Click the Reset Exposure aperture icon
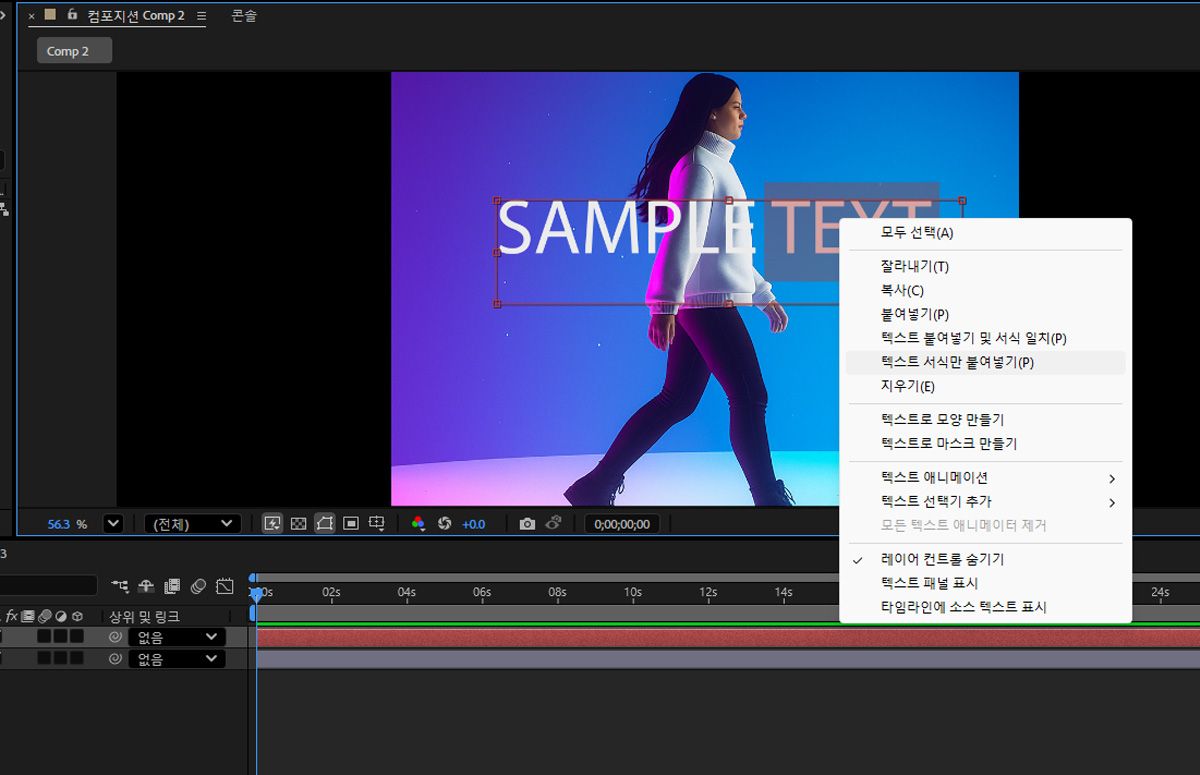 pyautogui.click(x=445, y=522)
